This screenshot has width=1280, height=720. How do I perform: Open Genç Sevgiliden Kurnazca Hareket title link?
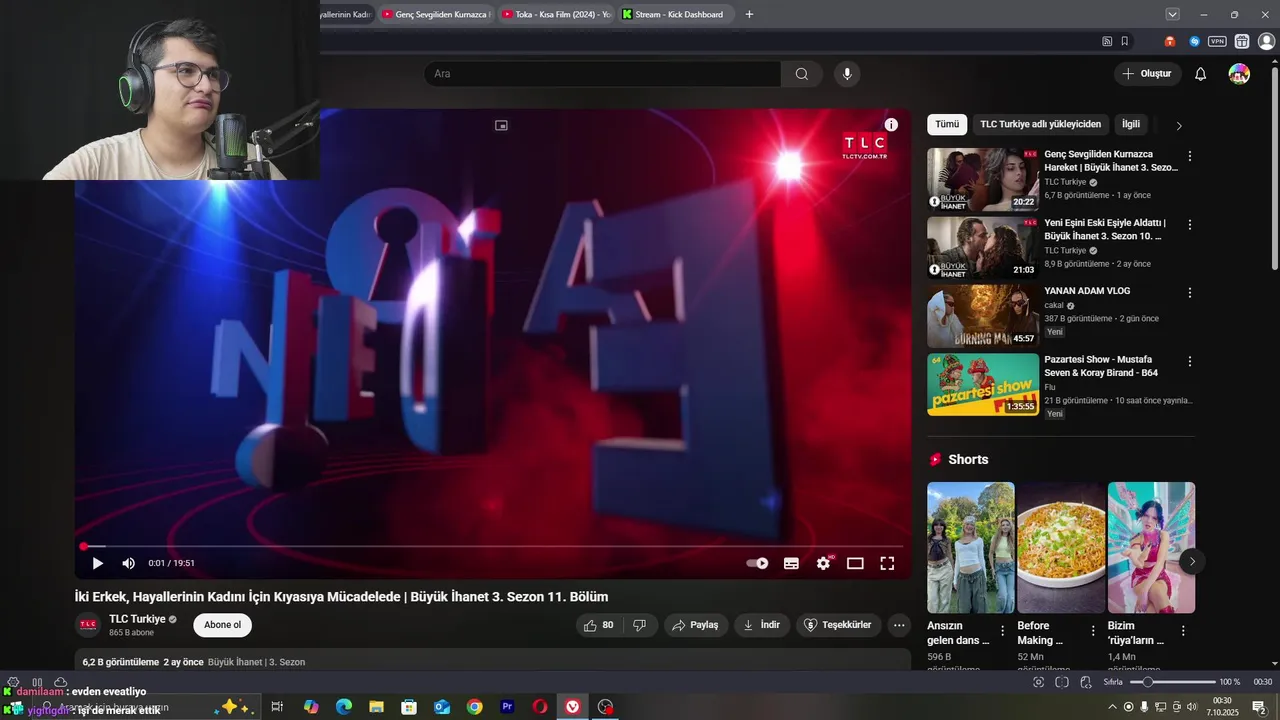coord(1111,161)
